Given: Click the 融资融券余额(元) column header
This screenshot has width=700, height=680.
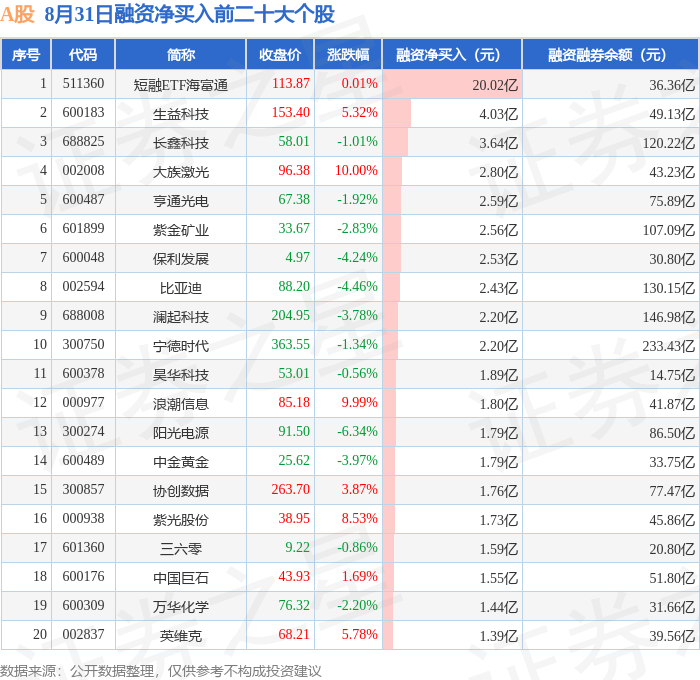Looking at the screenshot, I should pos(610,54).
